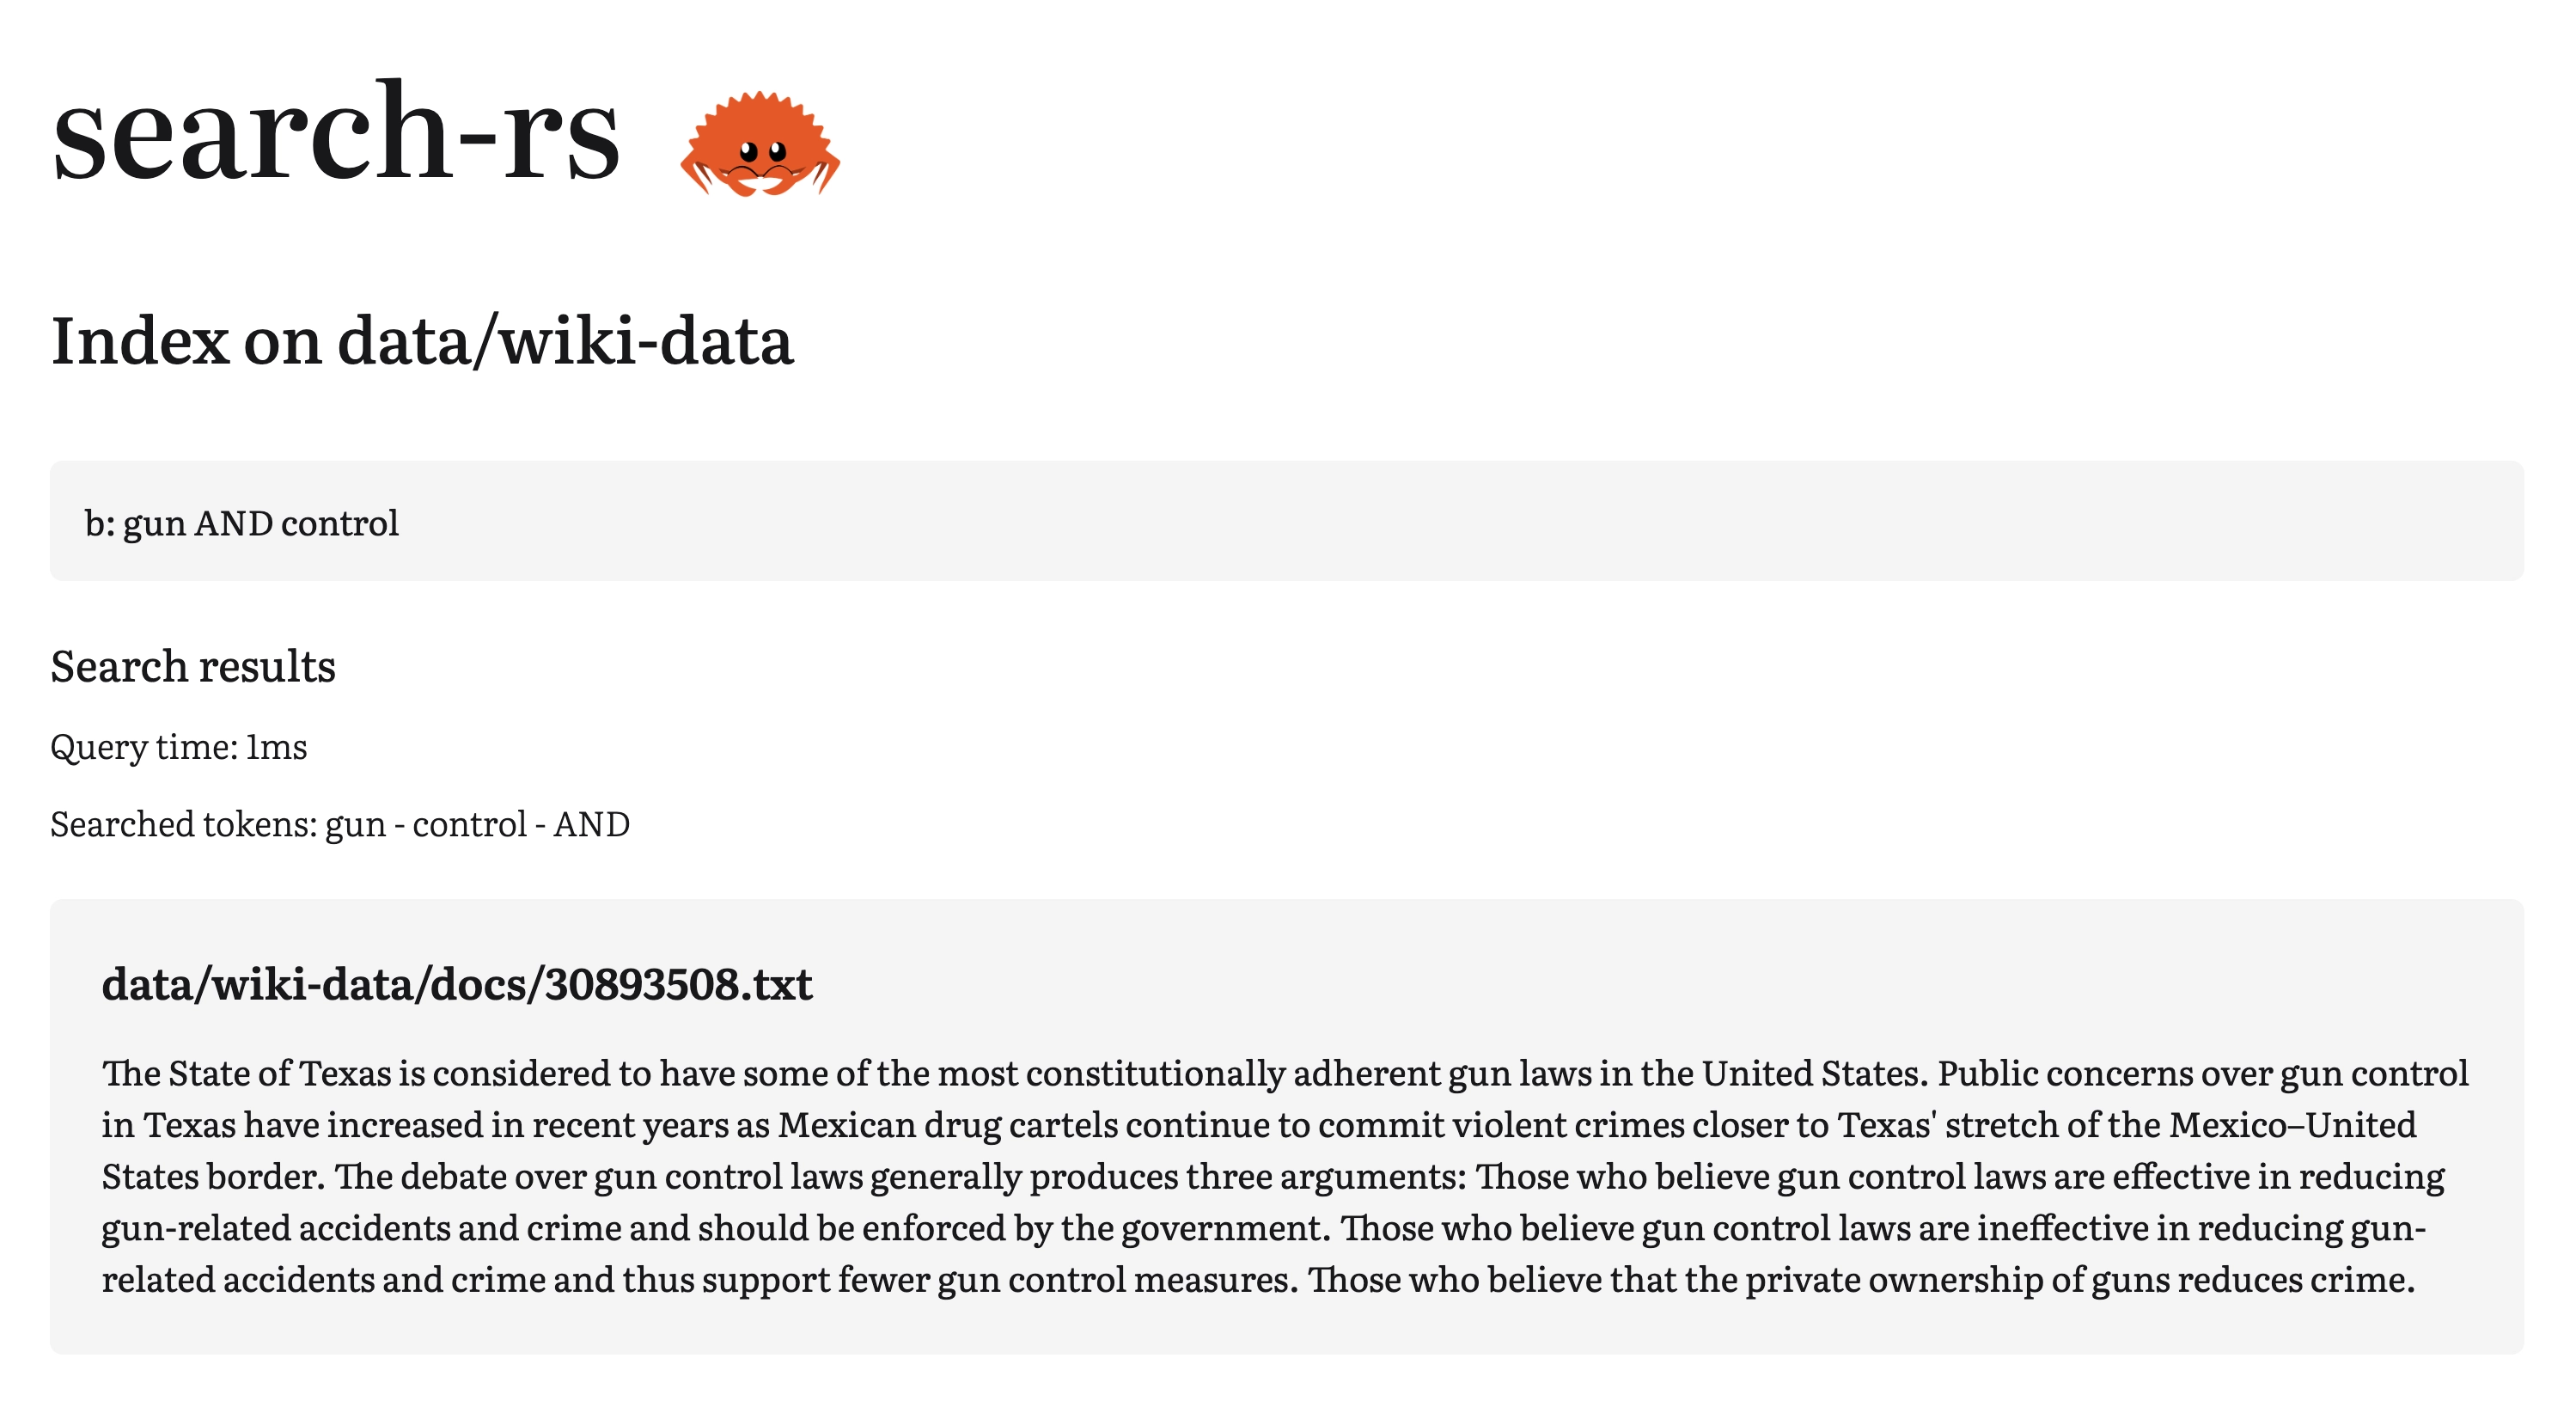Click the "gun" token in Searched tokens
This screenshot has width=2576, height=1401.
[x=355, y=826]
